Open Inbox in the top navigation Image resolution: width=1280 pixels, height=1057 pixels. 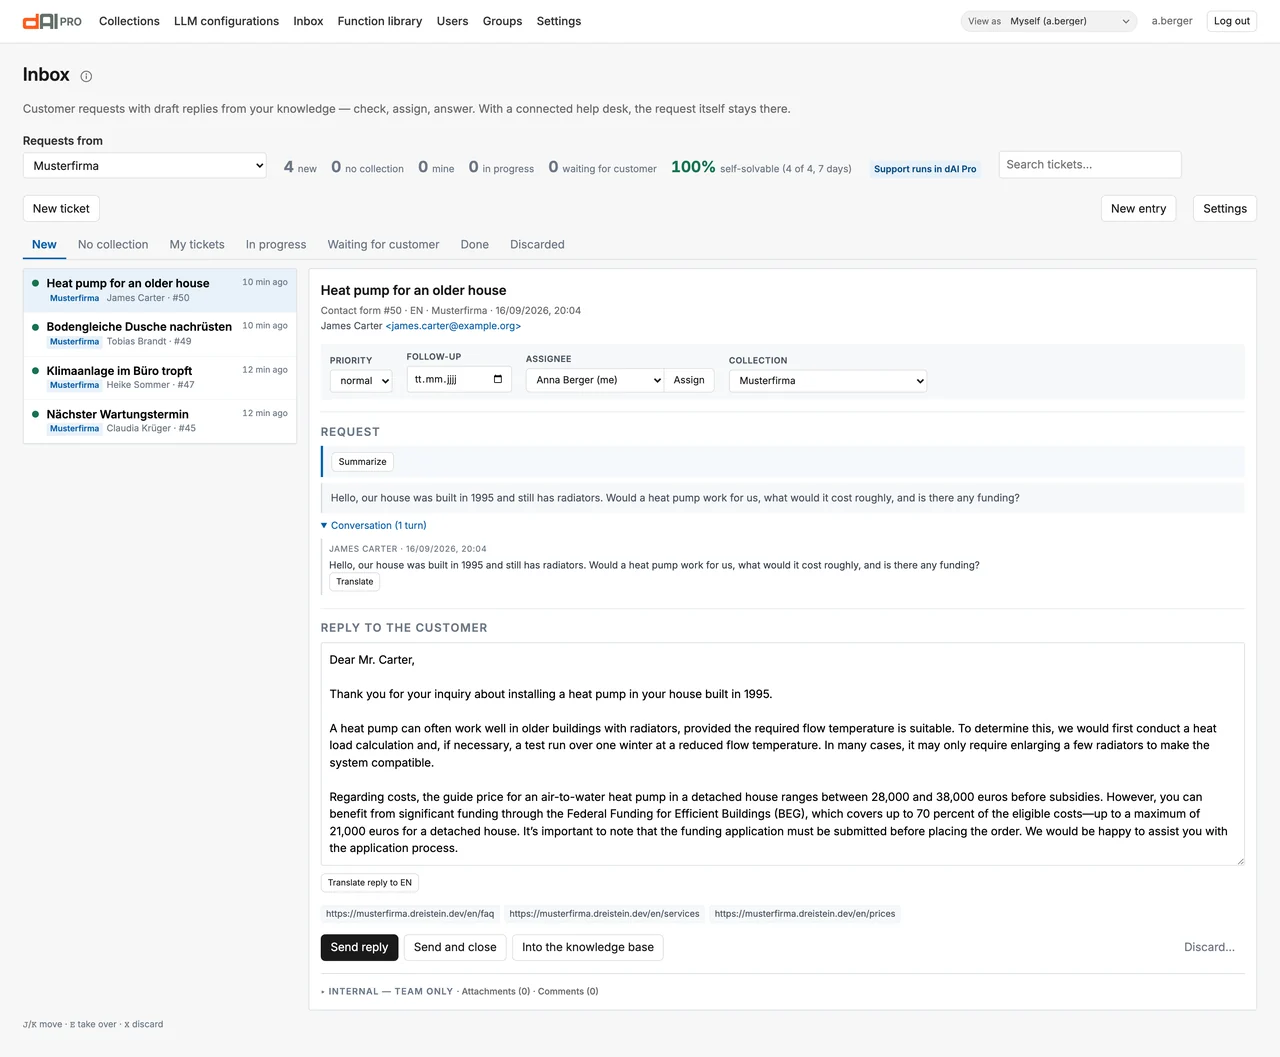click(x=308, y=21)
